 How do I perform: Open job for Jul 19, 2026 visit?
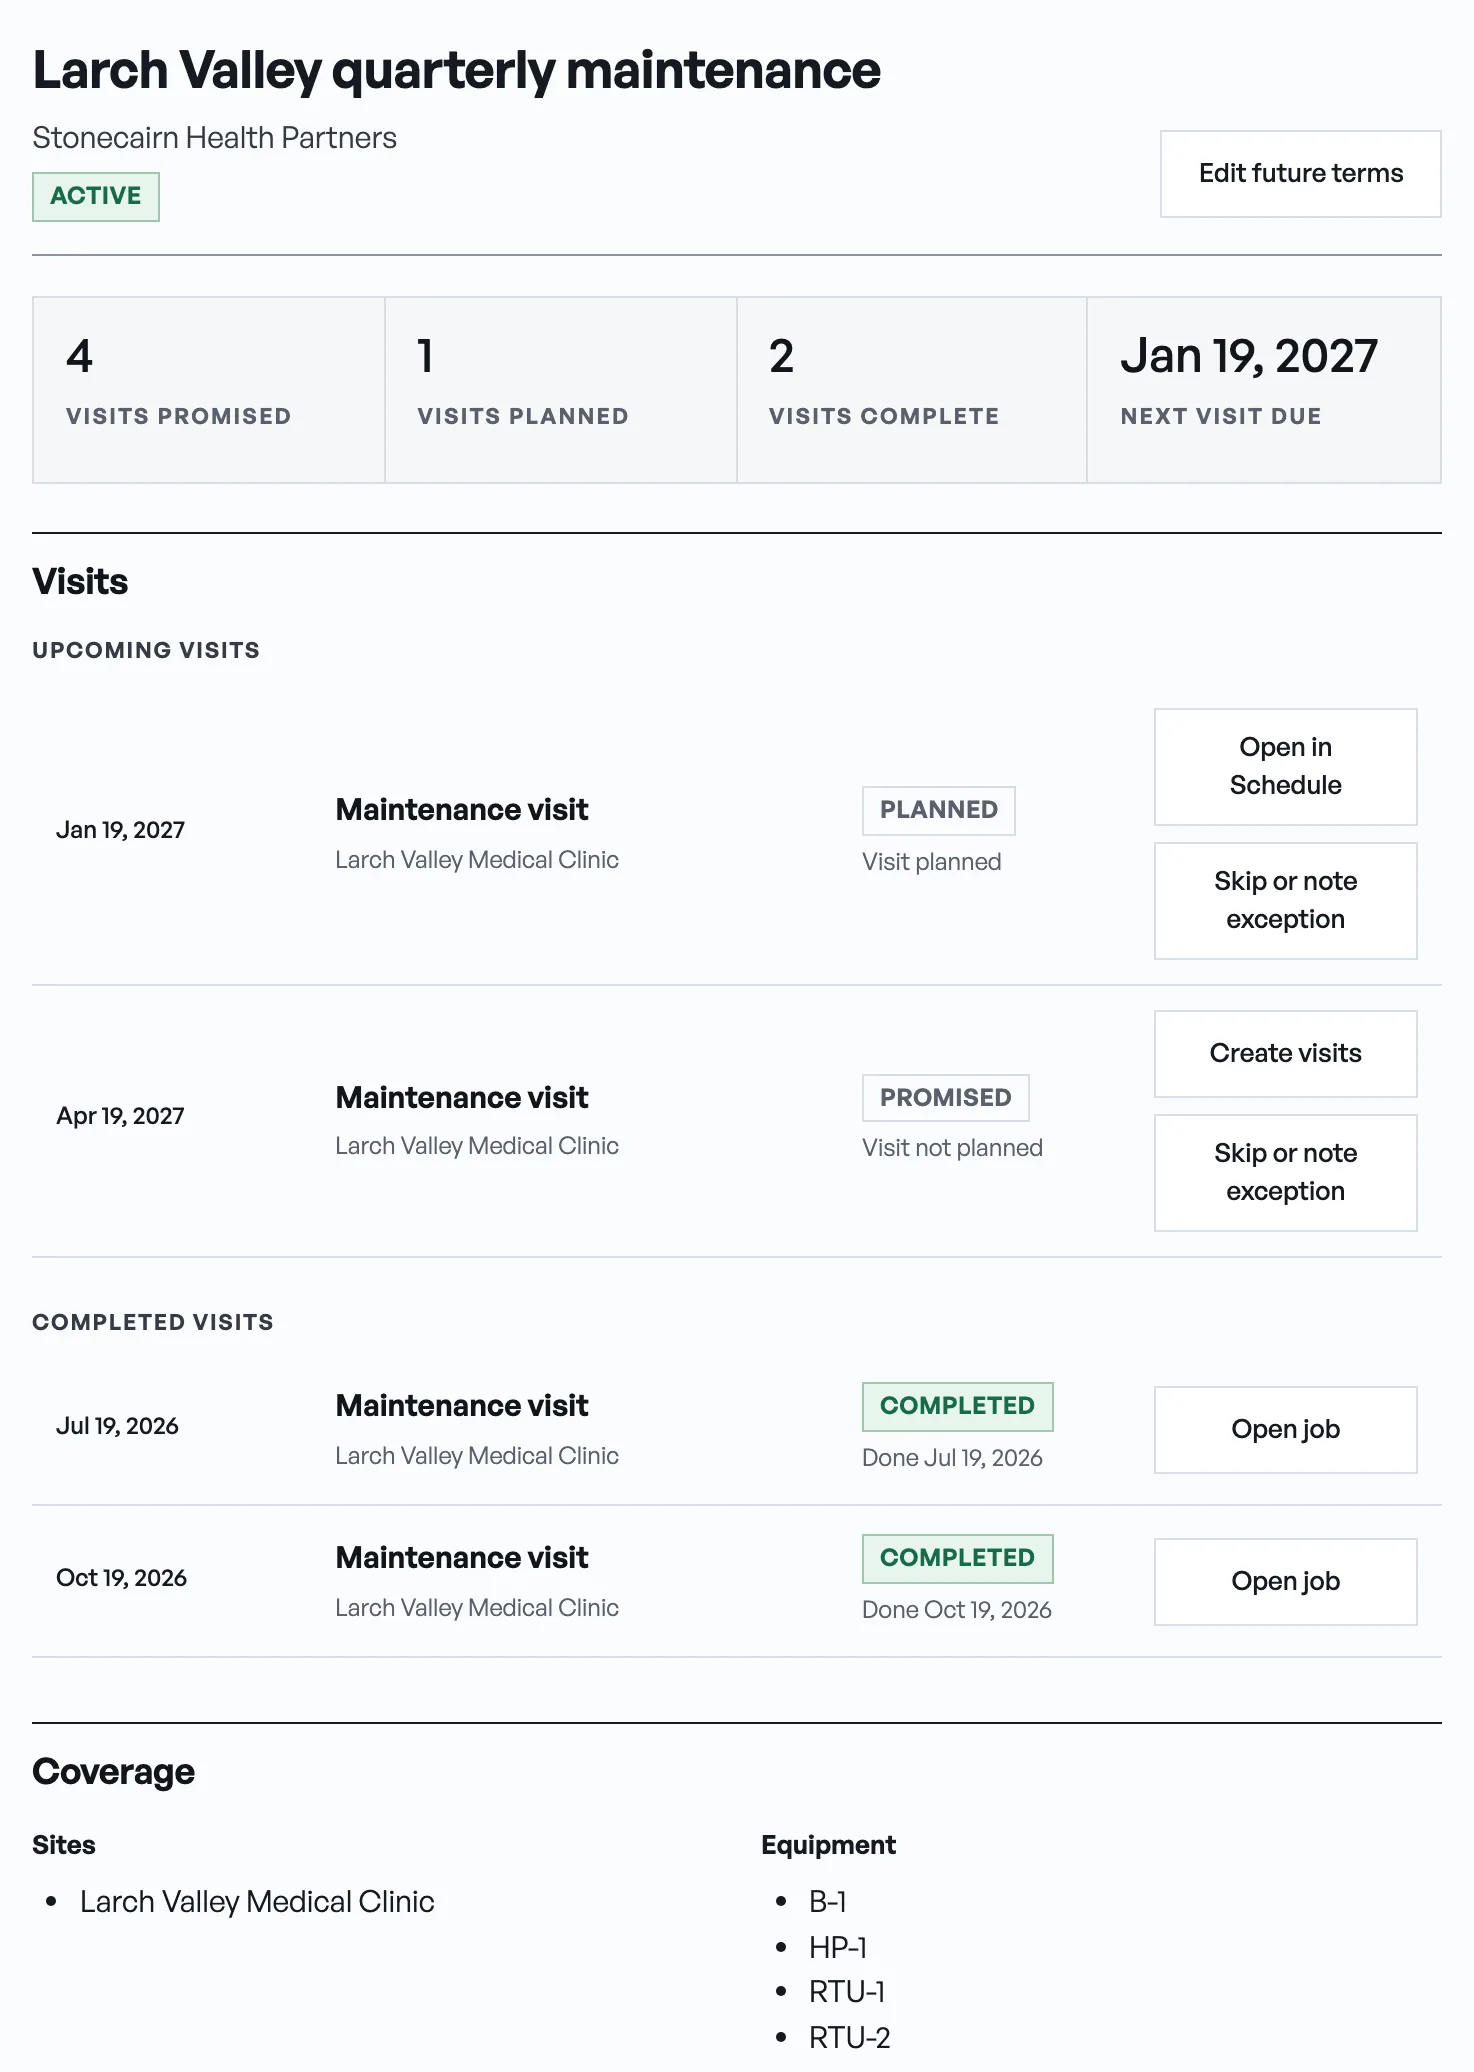[x=1285, y=1430]
